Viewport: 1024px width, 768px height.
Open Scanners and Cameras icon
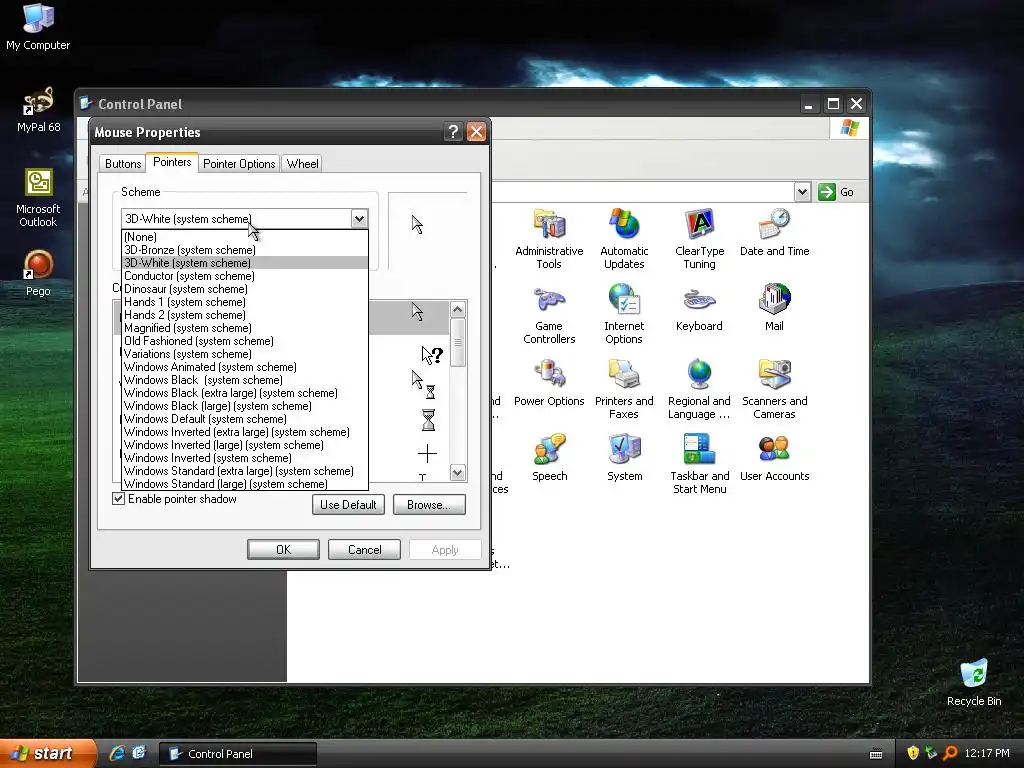pos(775,389)
